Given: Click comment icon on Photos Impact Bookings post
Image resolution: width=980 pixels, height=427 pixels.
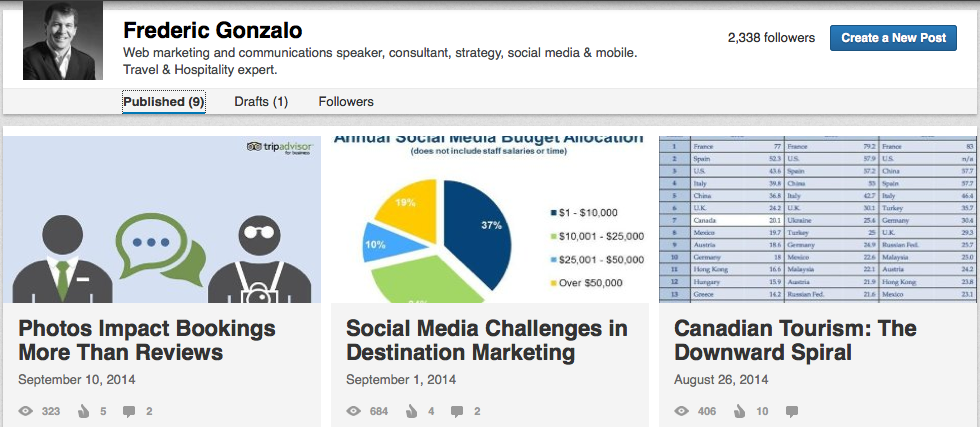Looking at the screenshot, I should pos(129,411).
